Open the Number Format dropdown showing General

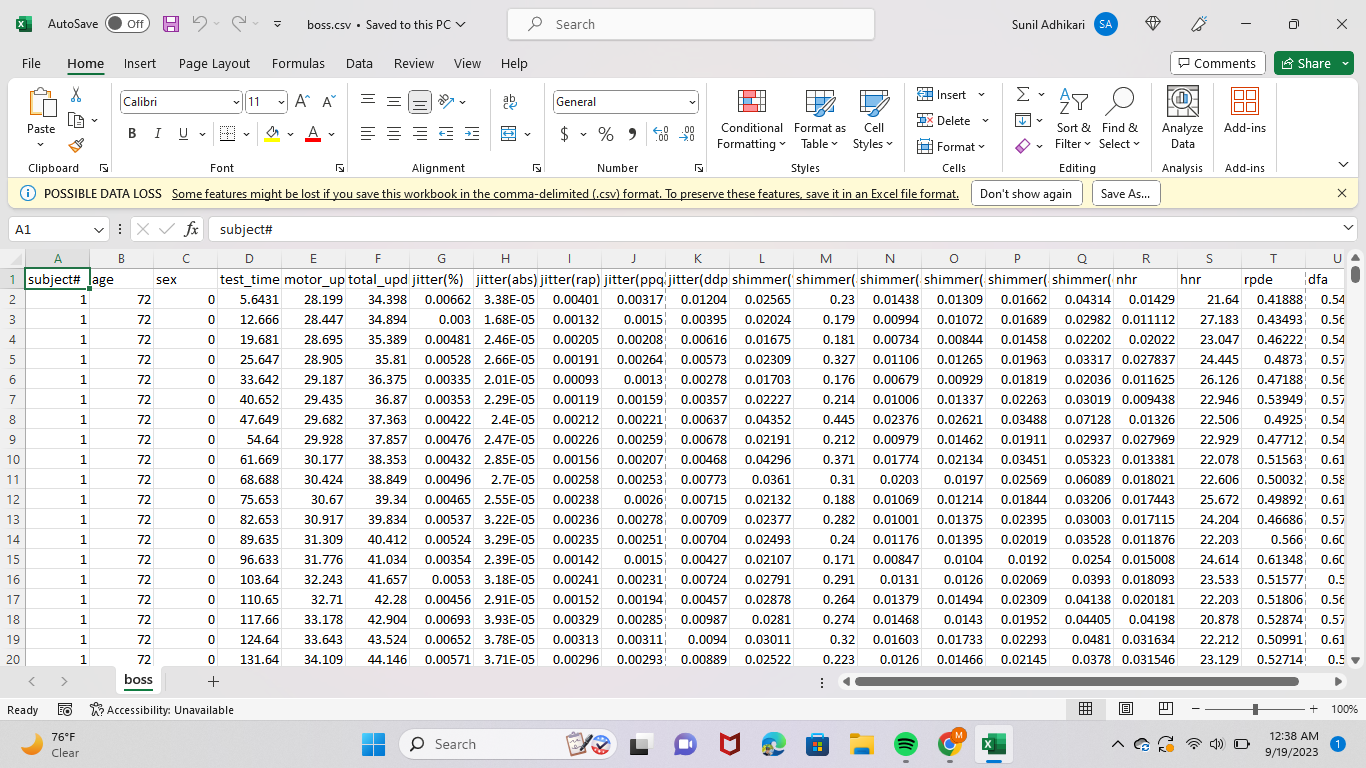click(693, 101)
